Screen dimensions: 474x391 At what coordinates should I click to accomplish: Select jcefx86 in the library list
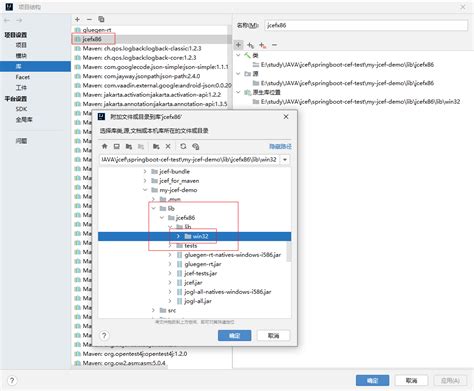(151, 39)
